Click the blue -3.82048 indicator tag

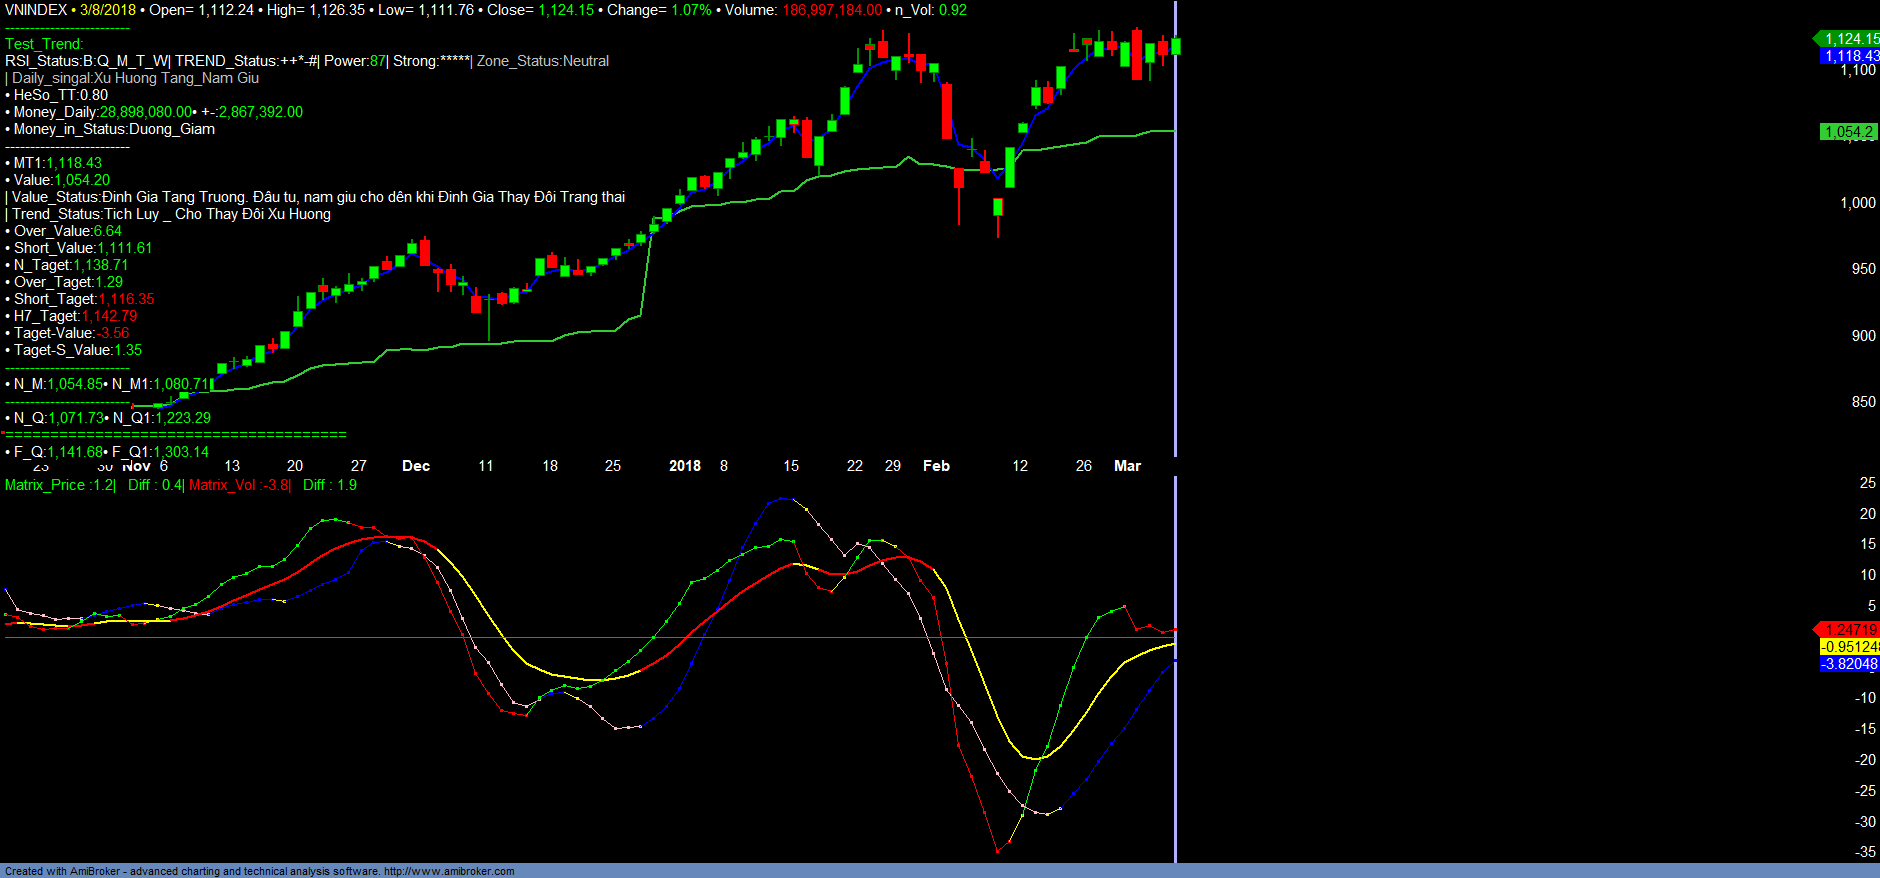click(x=1849, y=664)
